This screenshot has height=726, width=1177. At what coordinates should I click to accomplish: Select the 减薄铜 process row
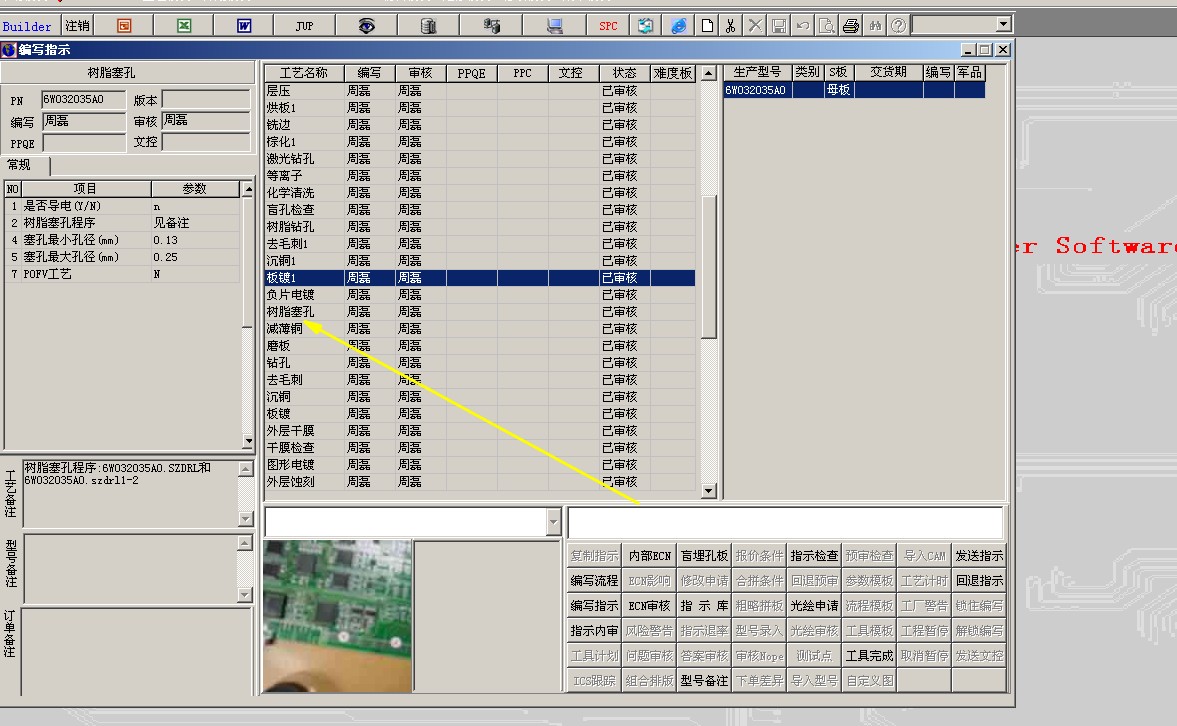pos(480,329)
